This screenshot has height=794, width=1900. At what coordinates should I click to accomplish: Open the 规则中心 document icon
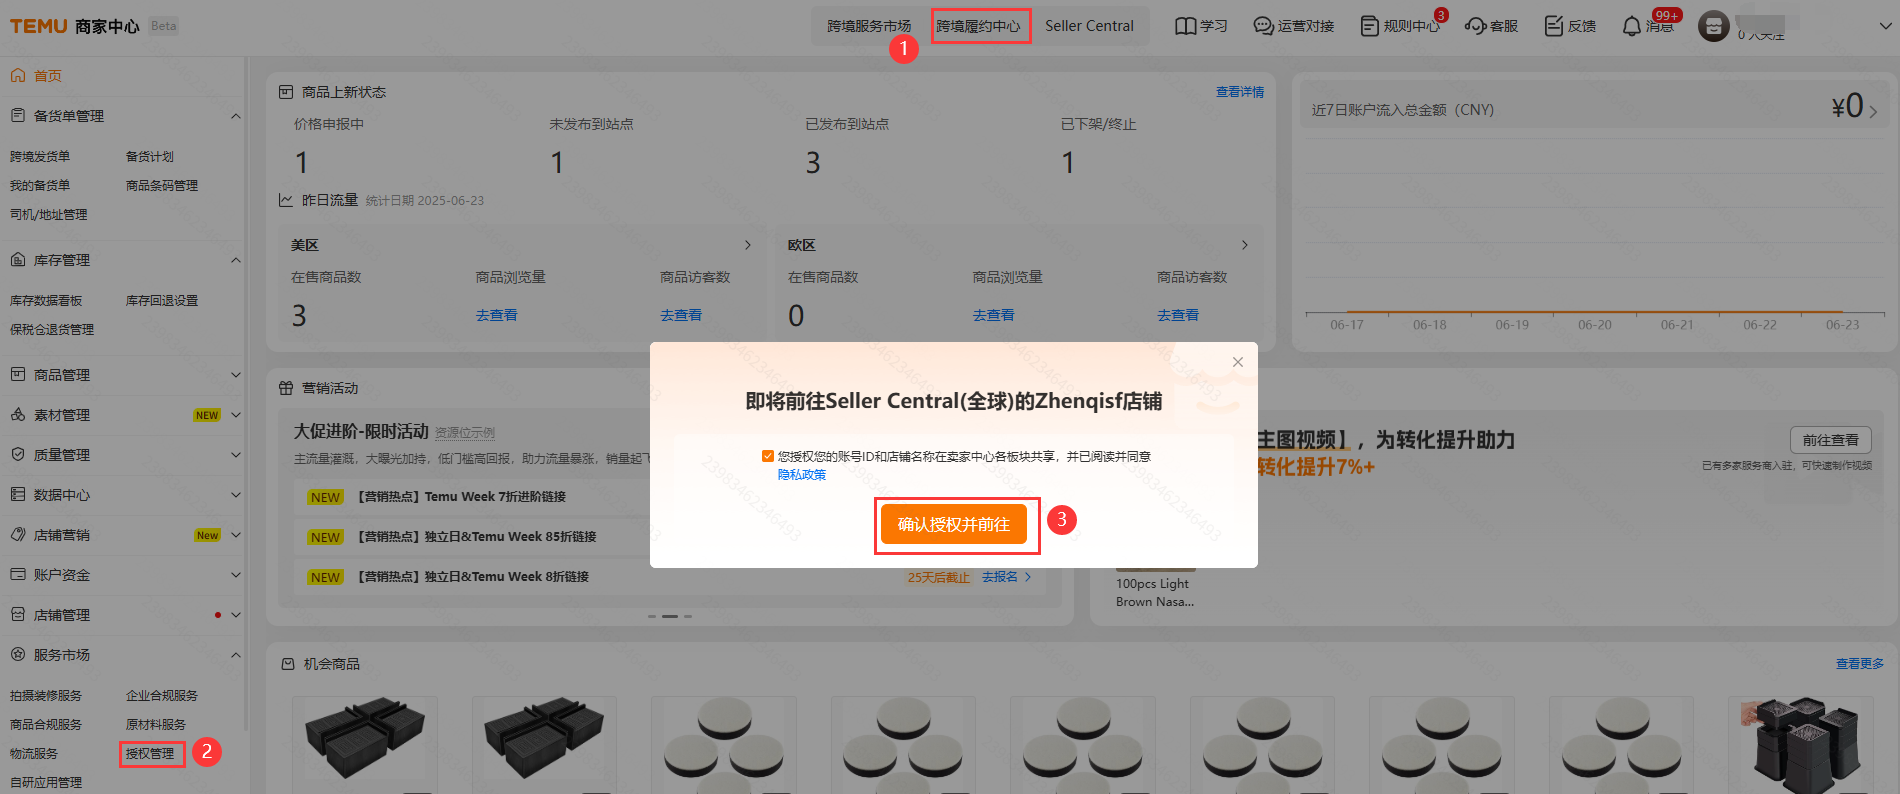pyautogui.click(x=1370, y=26)
